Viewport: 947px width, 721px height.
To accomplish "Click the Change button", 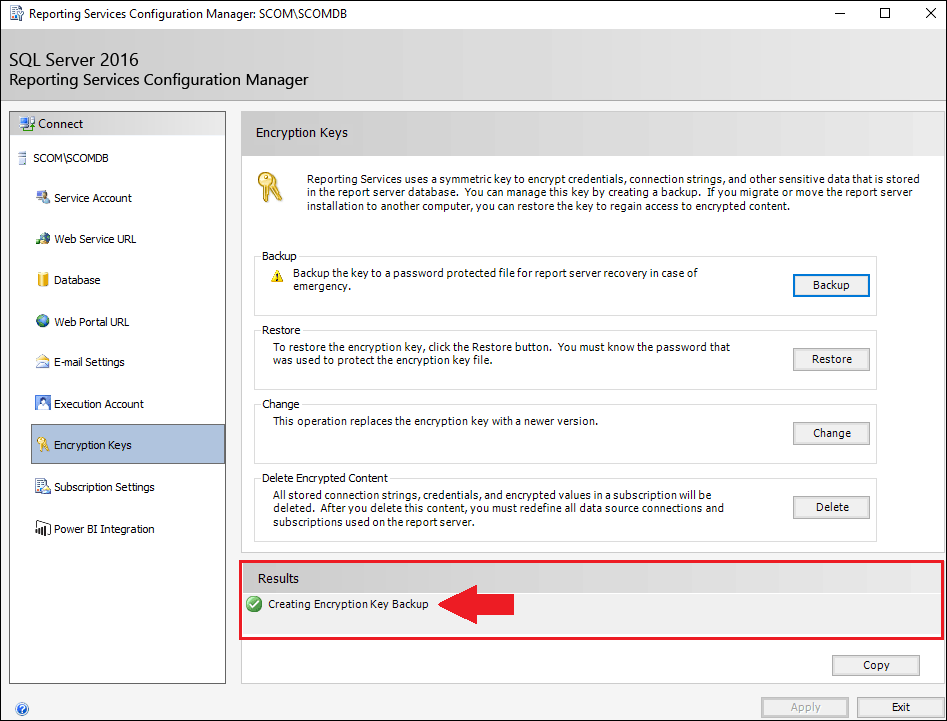I will (x=831, y=434).
